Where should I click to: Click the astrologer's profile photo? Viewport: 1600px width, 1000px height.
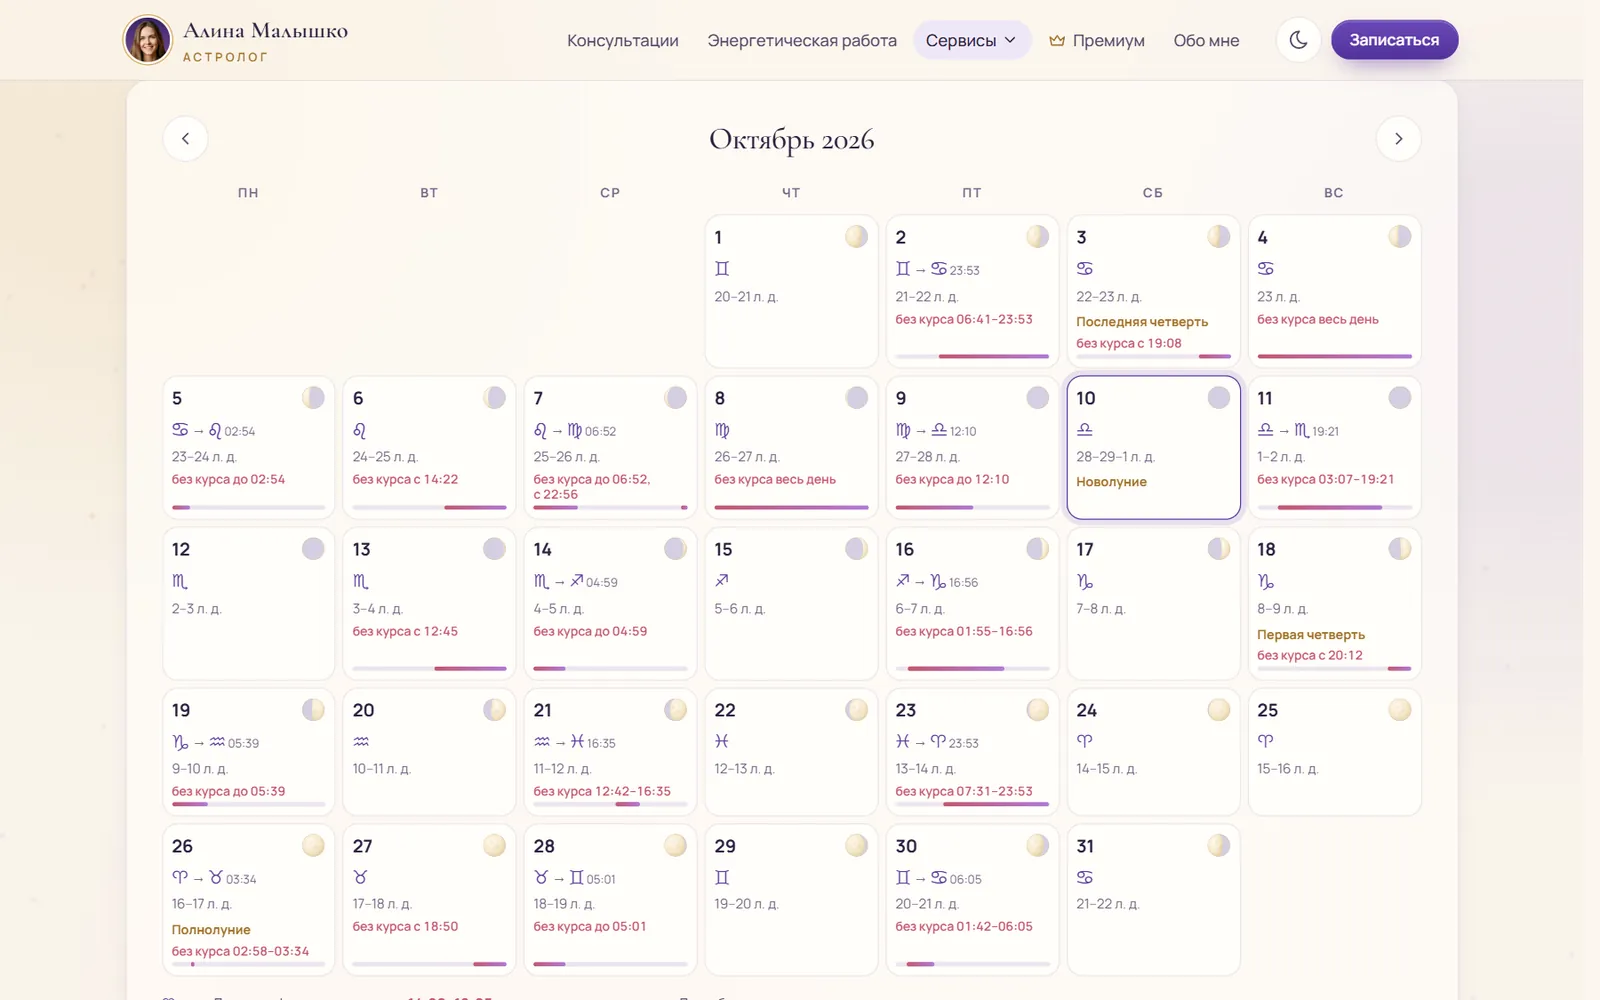pyautogui.click(x=148, y=40)
